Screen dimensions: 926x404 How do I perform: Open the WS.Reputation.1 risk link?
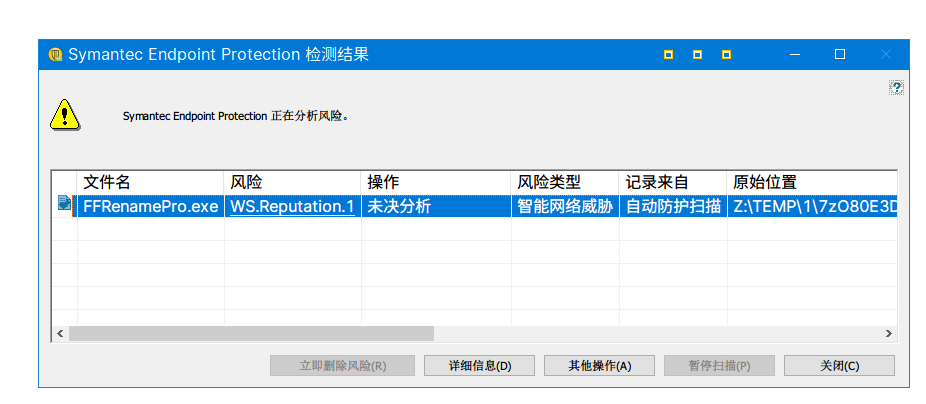point(292,207)
